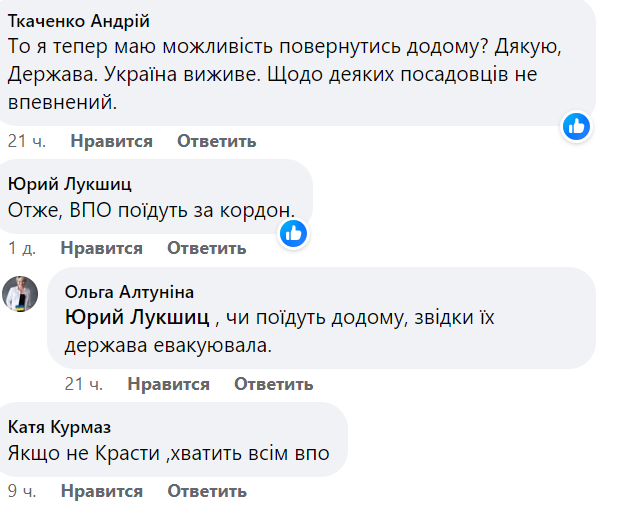Click the 21 ч. timestamp under Ольга's reply
This screenshot has width=629, height=505.
pyautogui.click(x=83, y=384)
